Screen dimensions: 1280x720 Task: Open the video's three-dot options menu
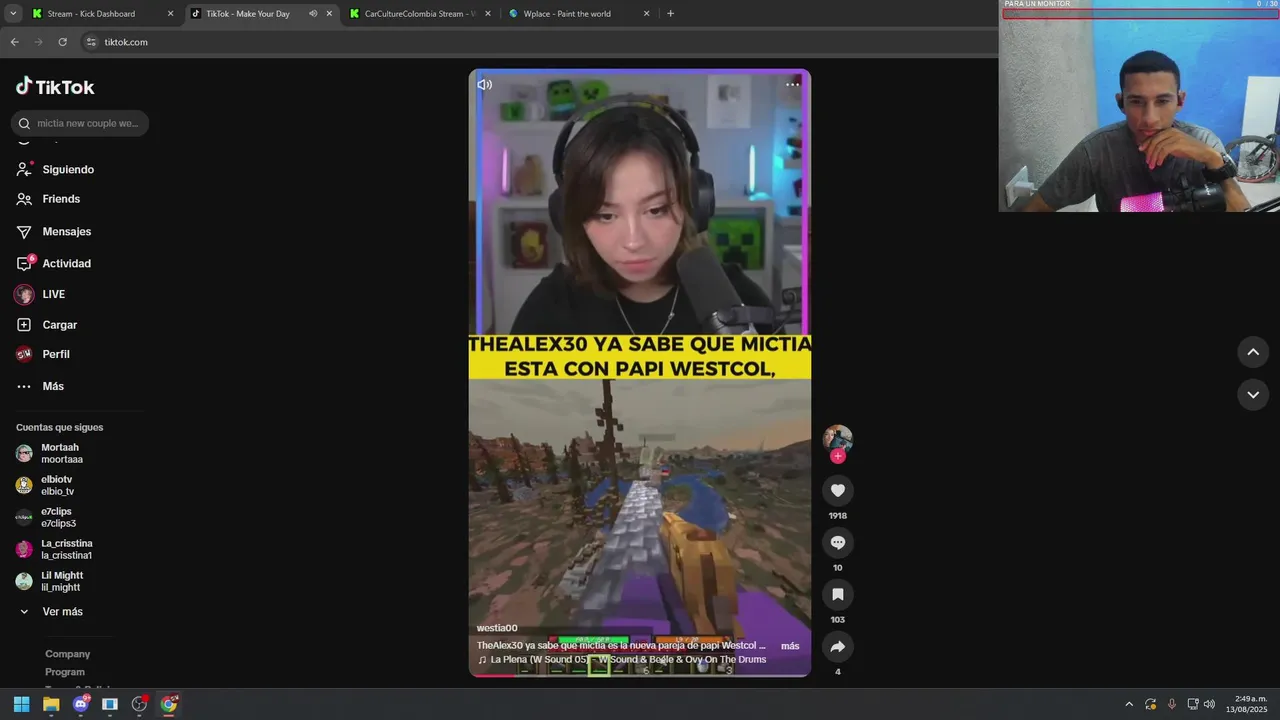tap(792, 84)
